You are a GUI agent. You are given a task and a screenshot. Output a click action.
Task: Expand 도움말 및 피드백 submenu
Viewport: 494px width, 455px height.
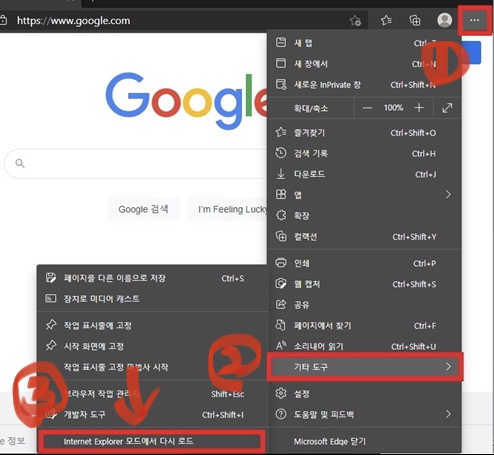[364, 414]
